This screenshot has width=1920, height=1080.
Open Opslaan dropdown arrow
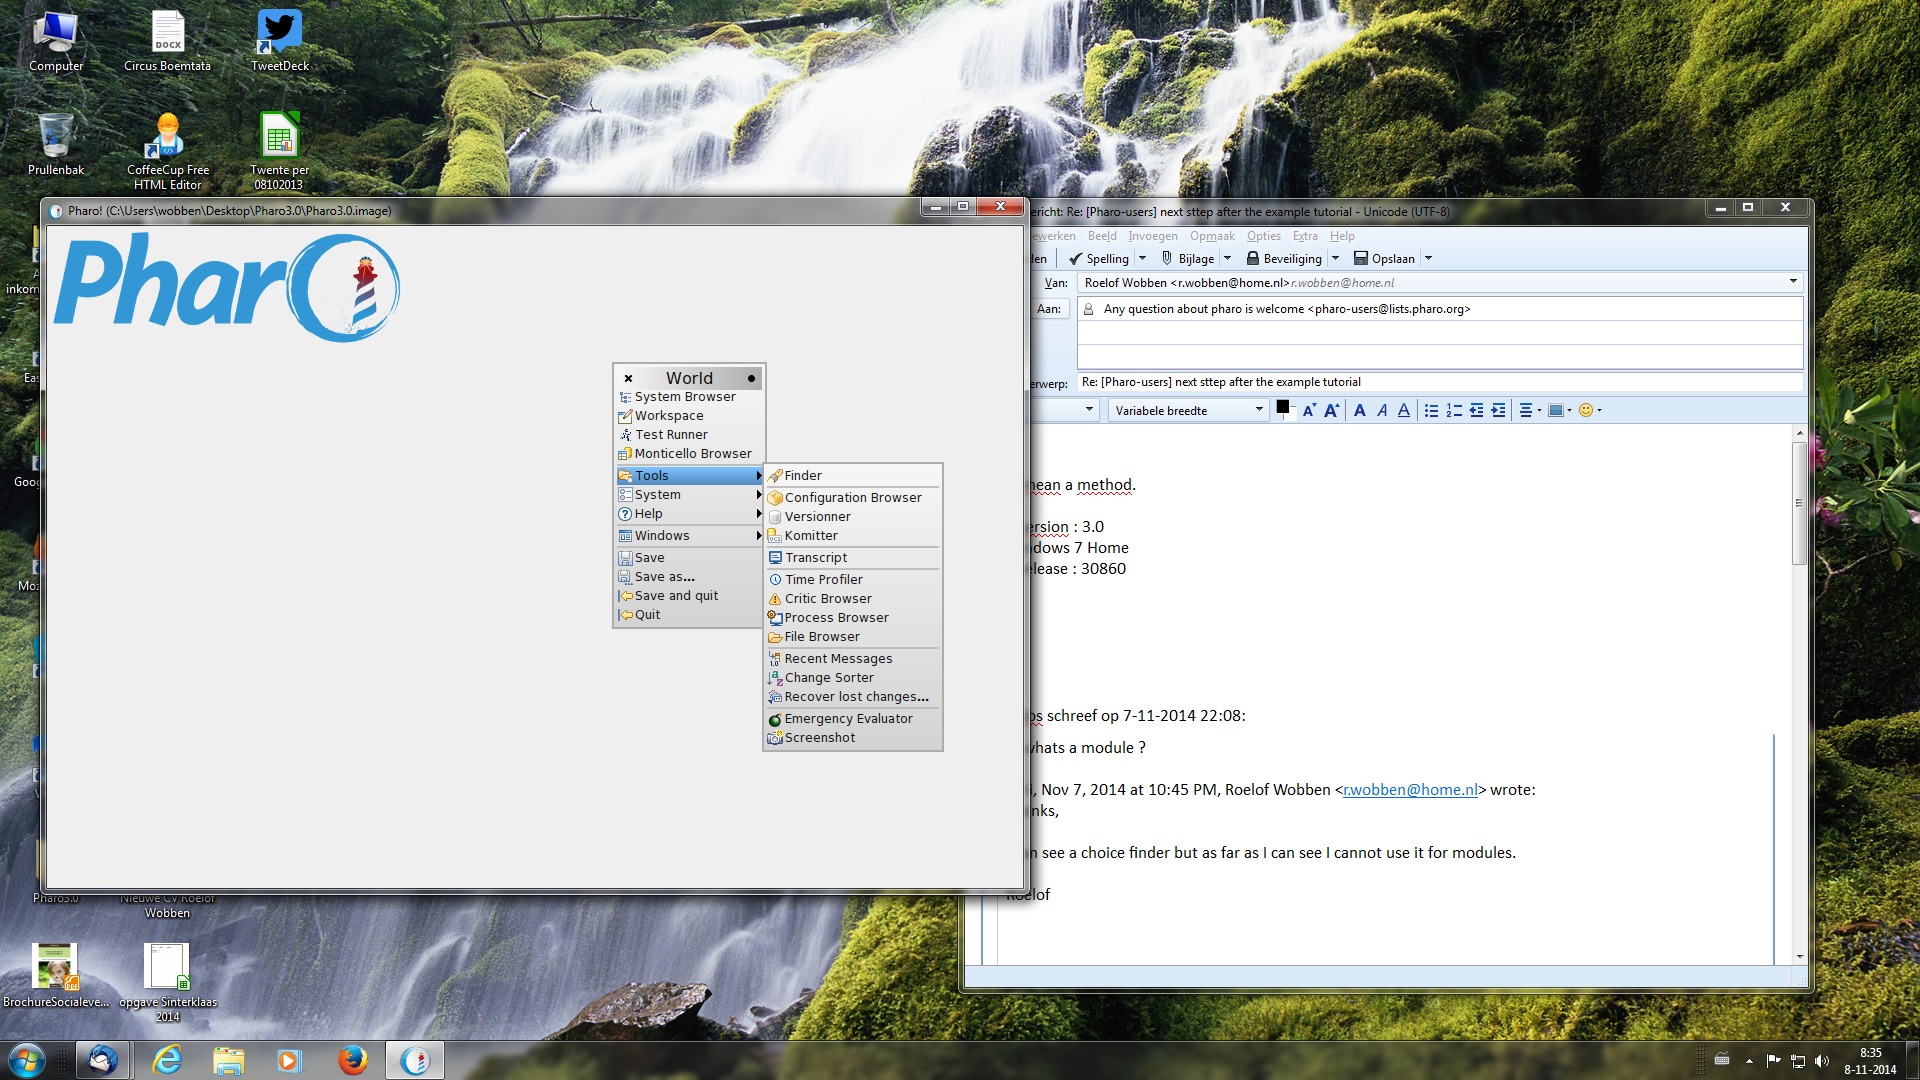pos(1428,259)
